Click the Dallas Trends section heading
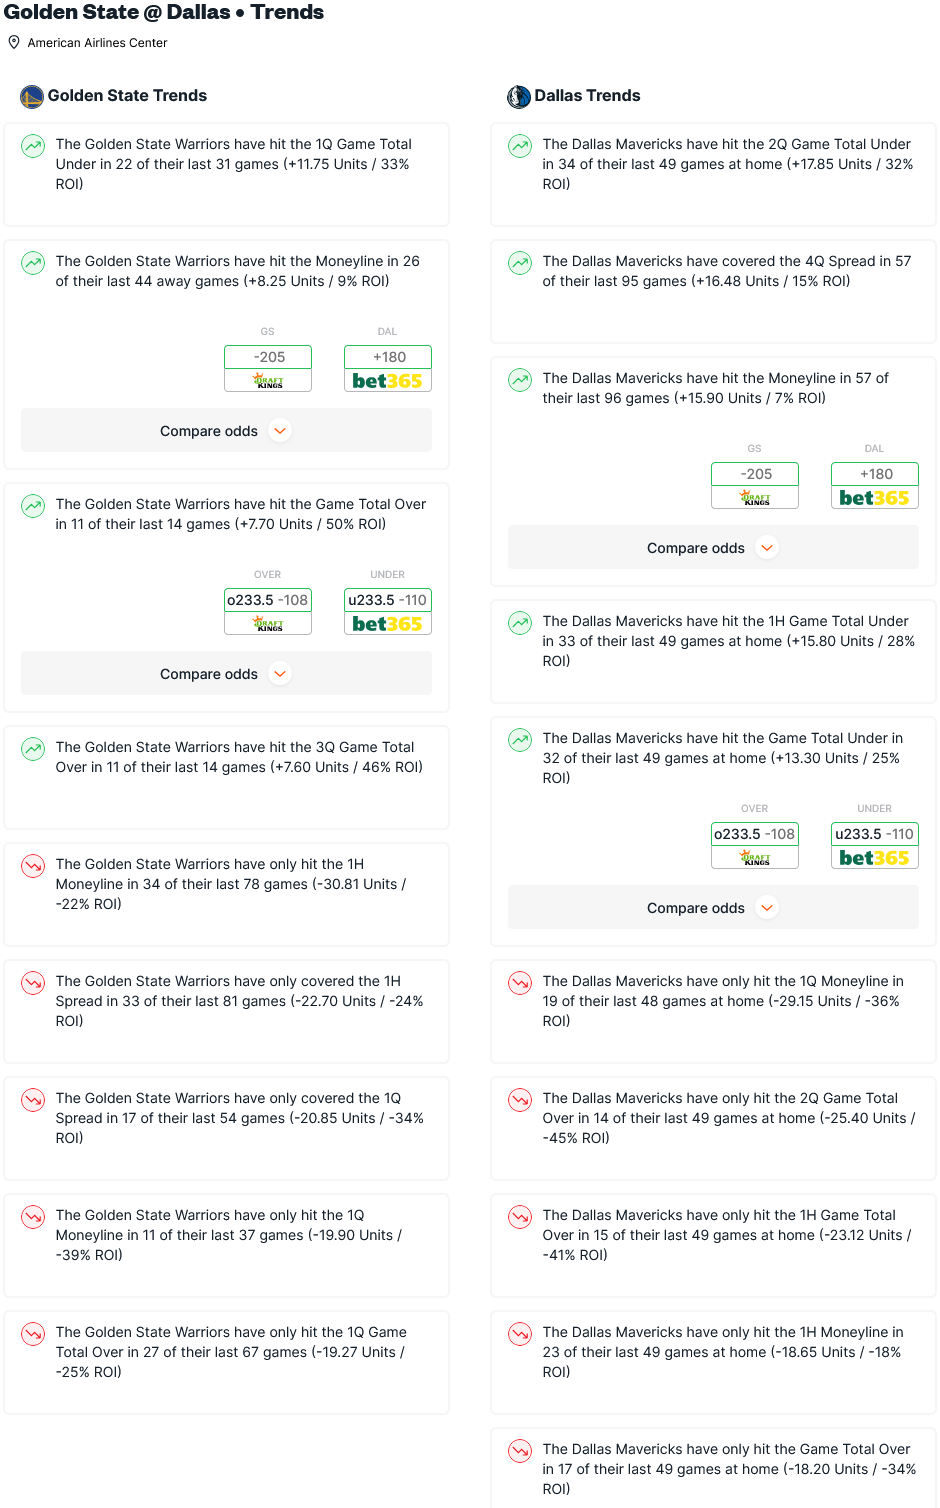The width and height of the screenshot is (940, 1508). [x=587, y=96]
